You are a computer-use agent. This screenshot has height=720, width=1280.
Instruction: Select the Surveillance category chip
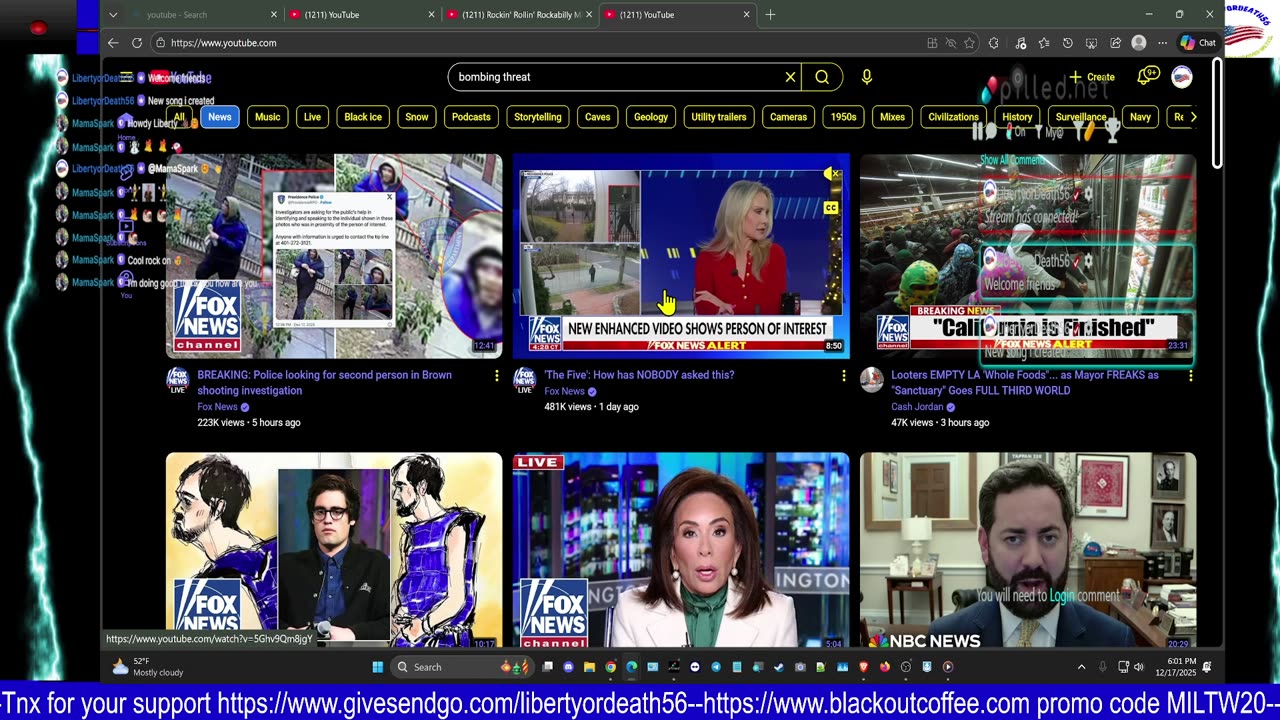click(x=1081, y=117)
